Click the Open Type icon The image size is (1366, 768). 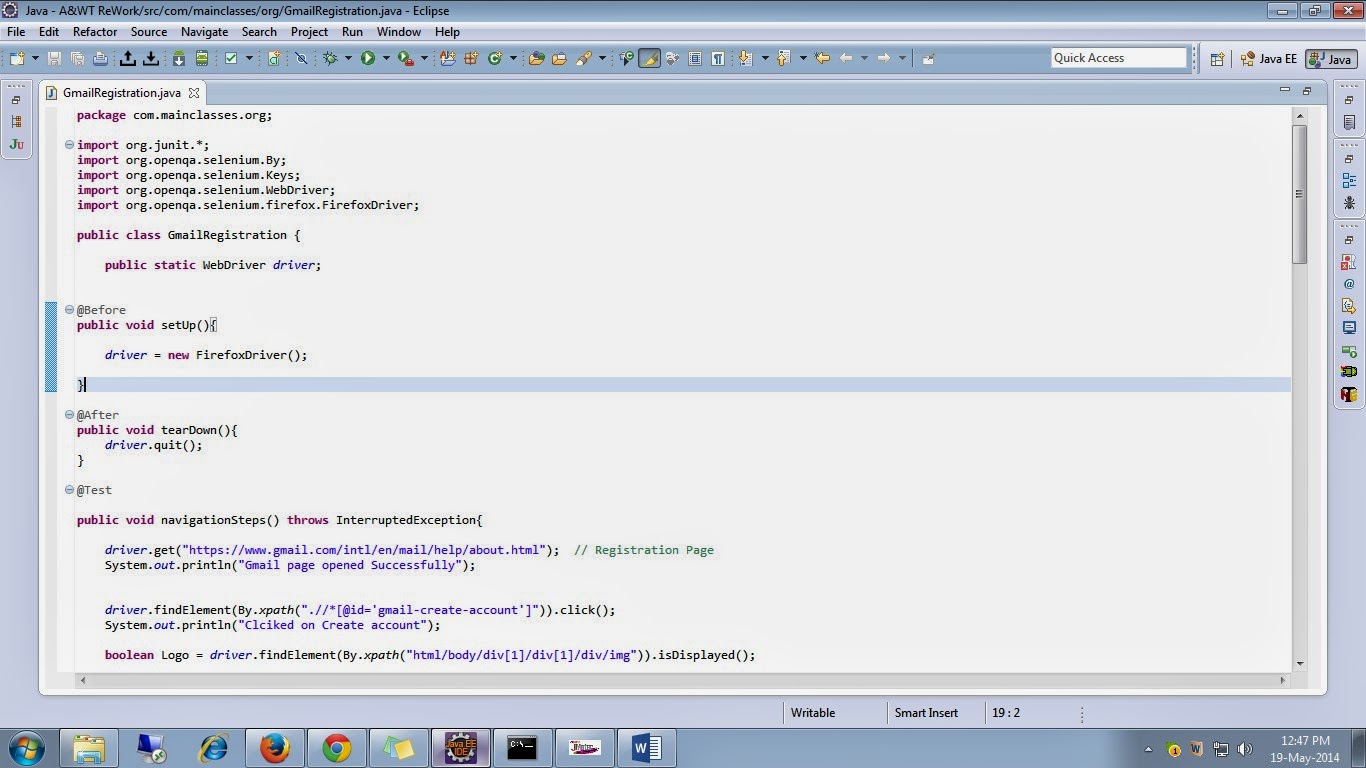pos(536,59)
